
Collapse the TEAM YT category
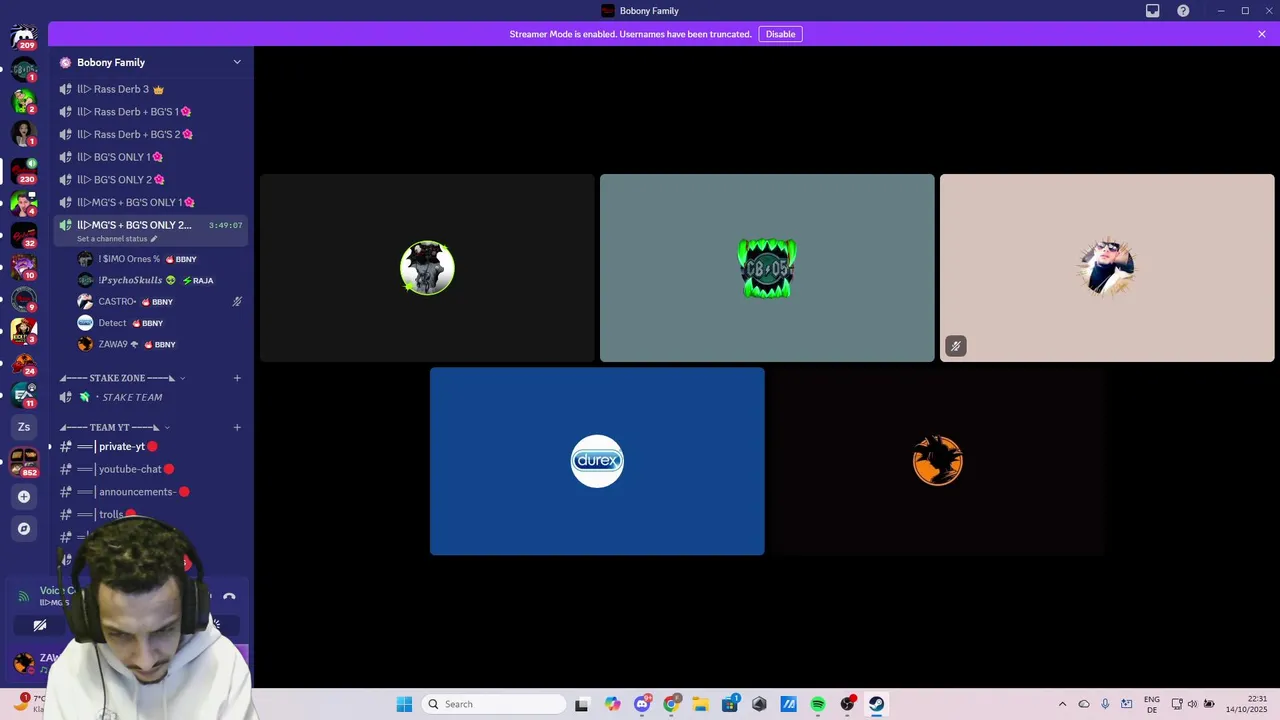coord(114,427)
